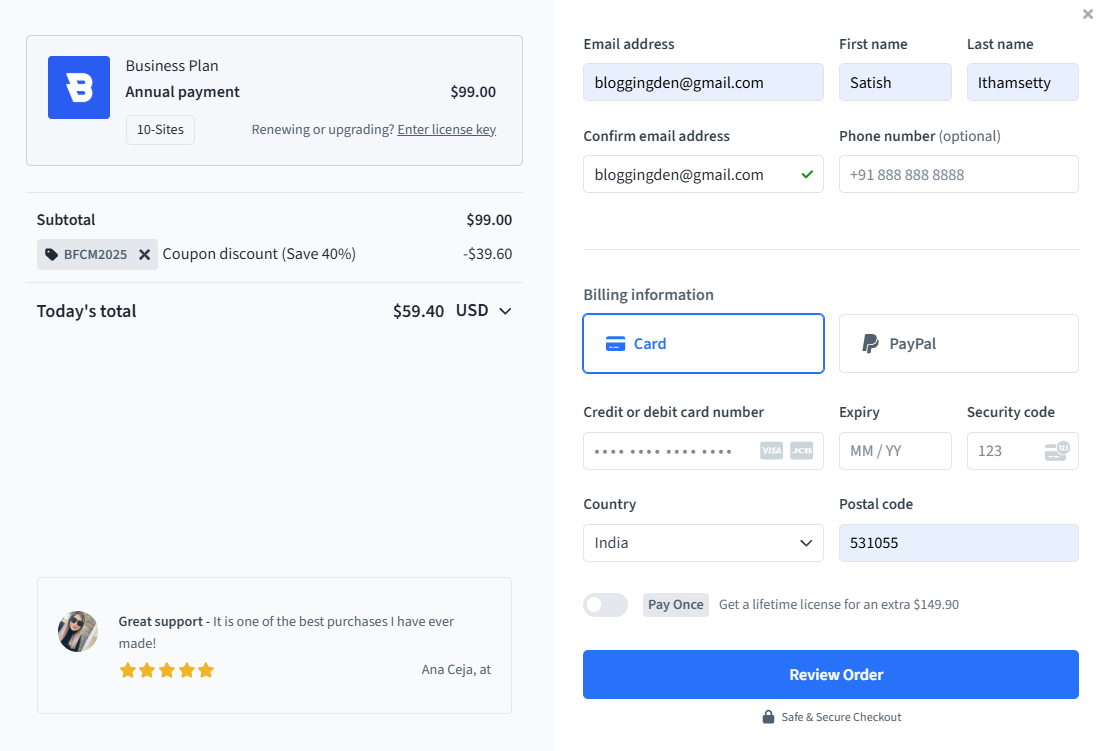Expand the USD currency selector
The image size is (1103, 751).
pyautogui.click(x=484, y=310)
